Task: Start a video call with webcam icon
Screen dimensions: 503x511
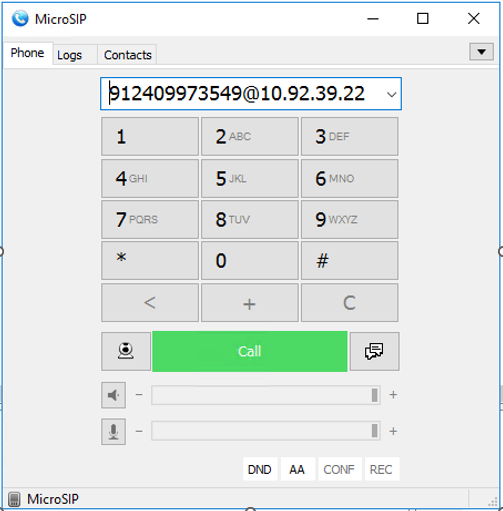Action: (126, 351)
